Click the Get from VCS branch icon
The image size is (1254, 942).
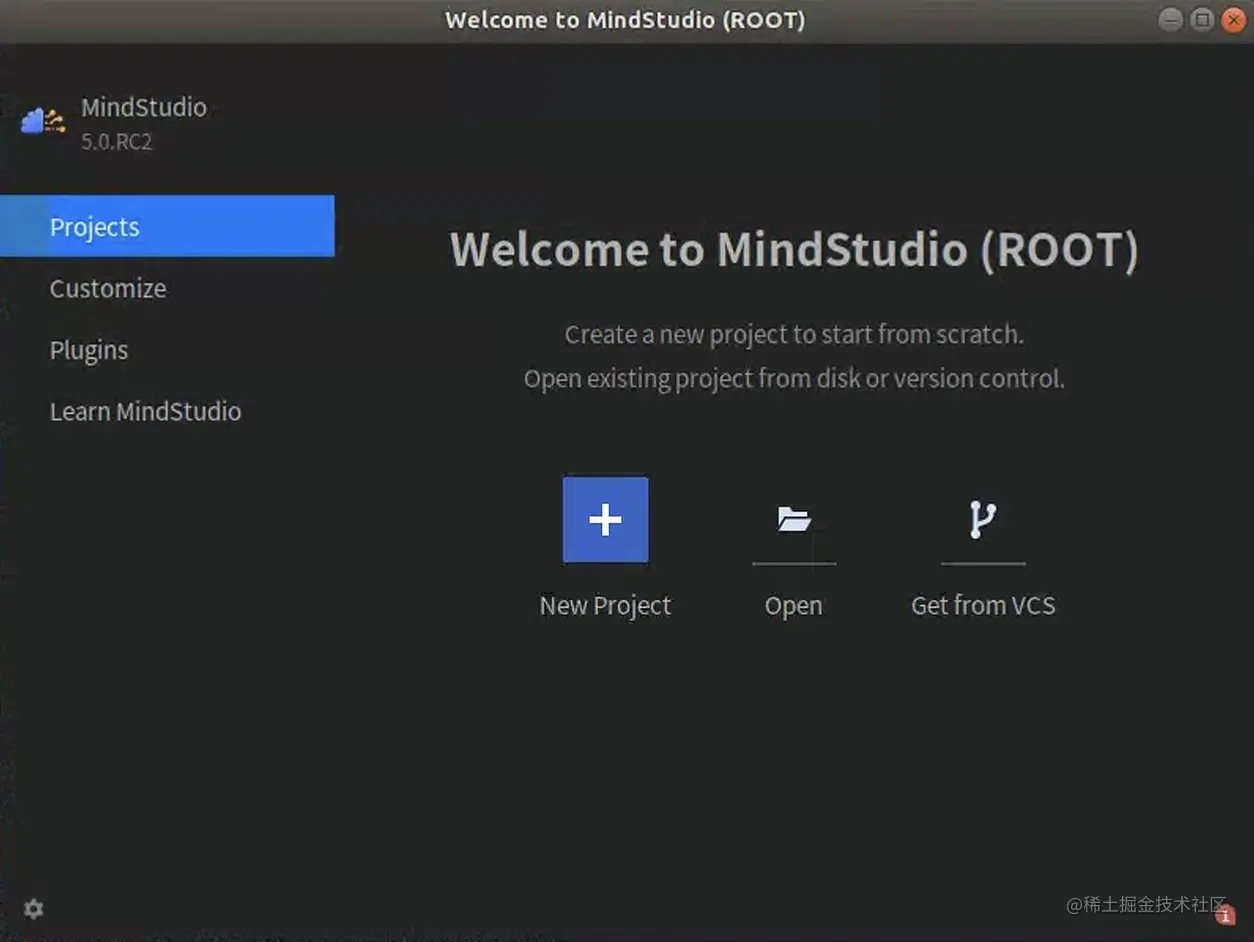[983, 519]
